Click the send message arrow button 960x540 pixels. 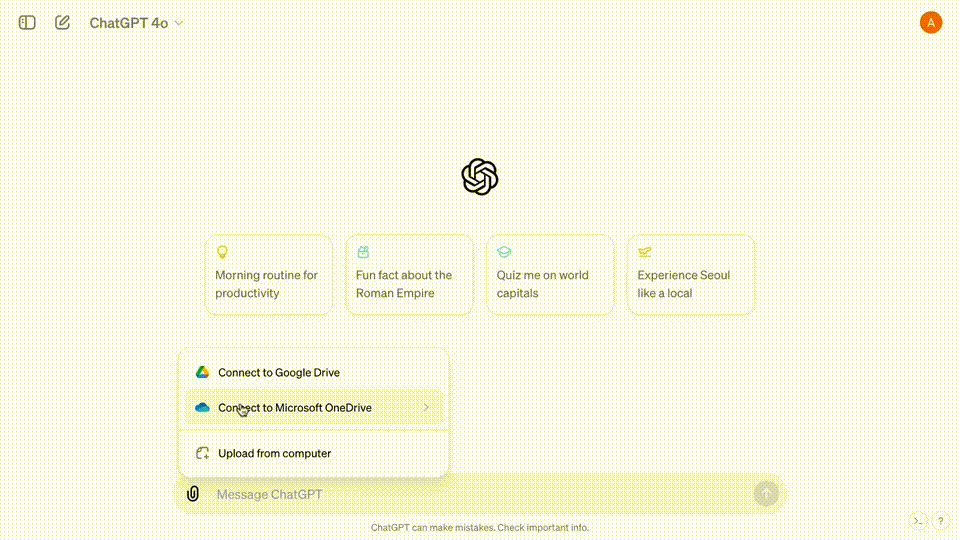(x=766, y=494)
